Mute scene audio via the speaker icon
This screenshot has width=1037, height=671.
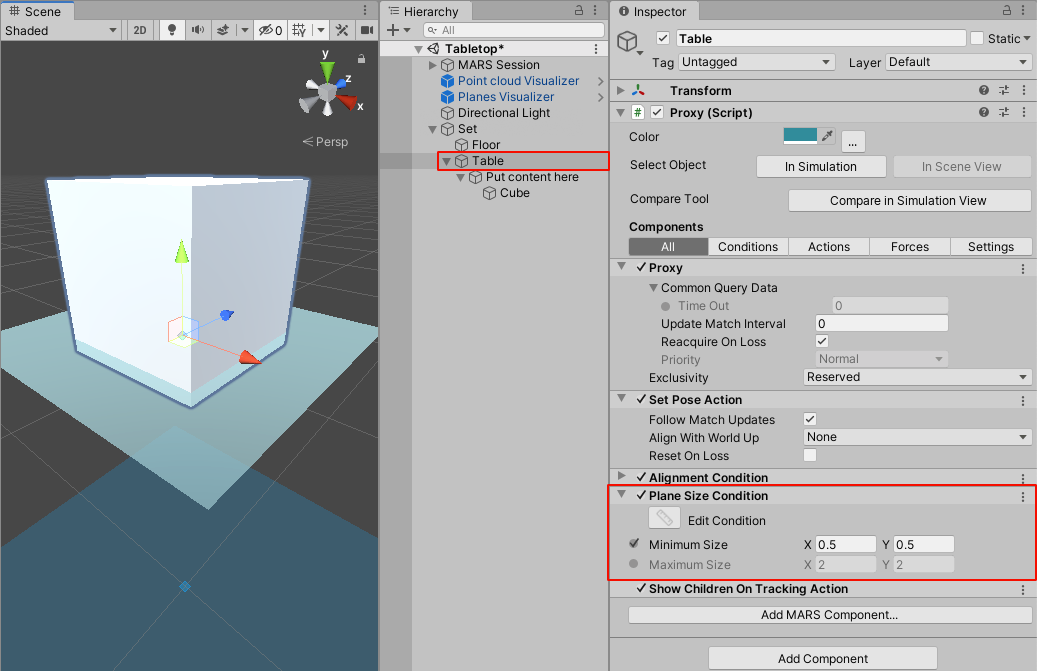tap(199, 30)
